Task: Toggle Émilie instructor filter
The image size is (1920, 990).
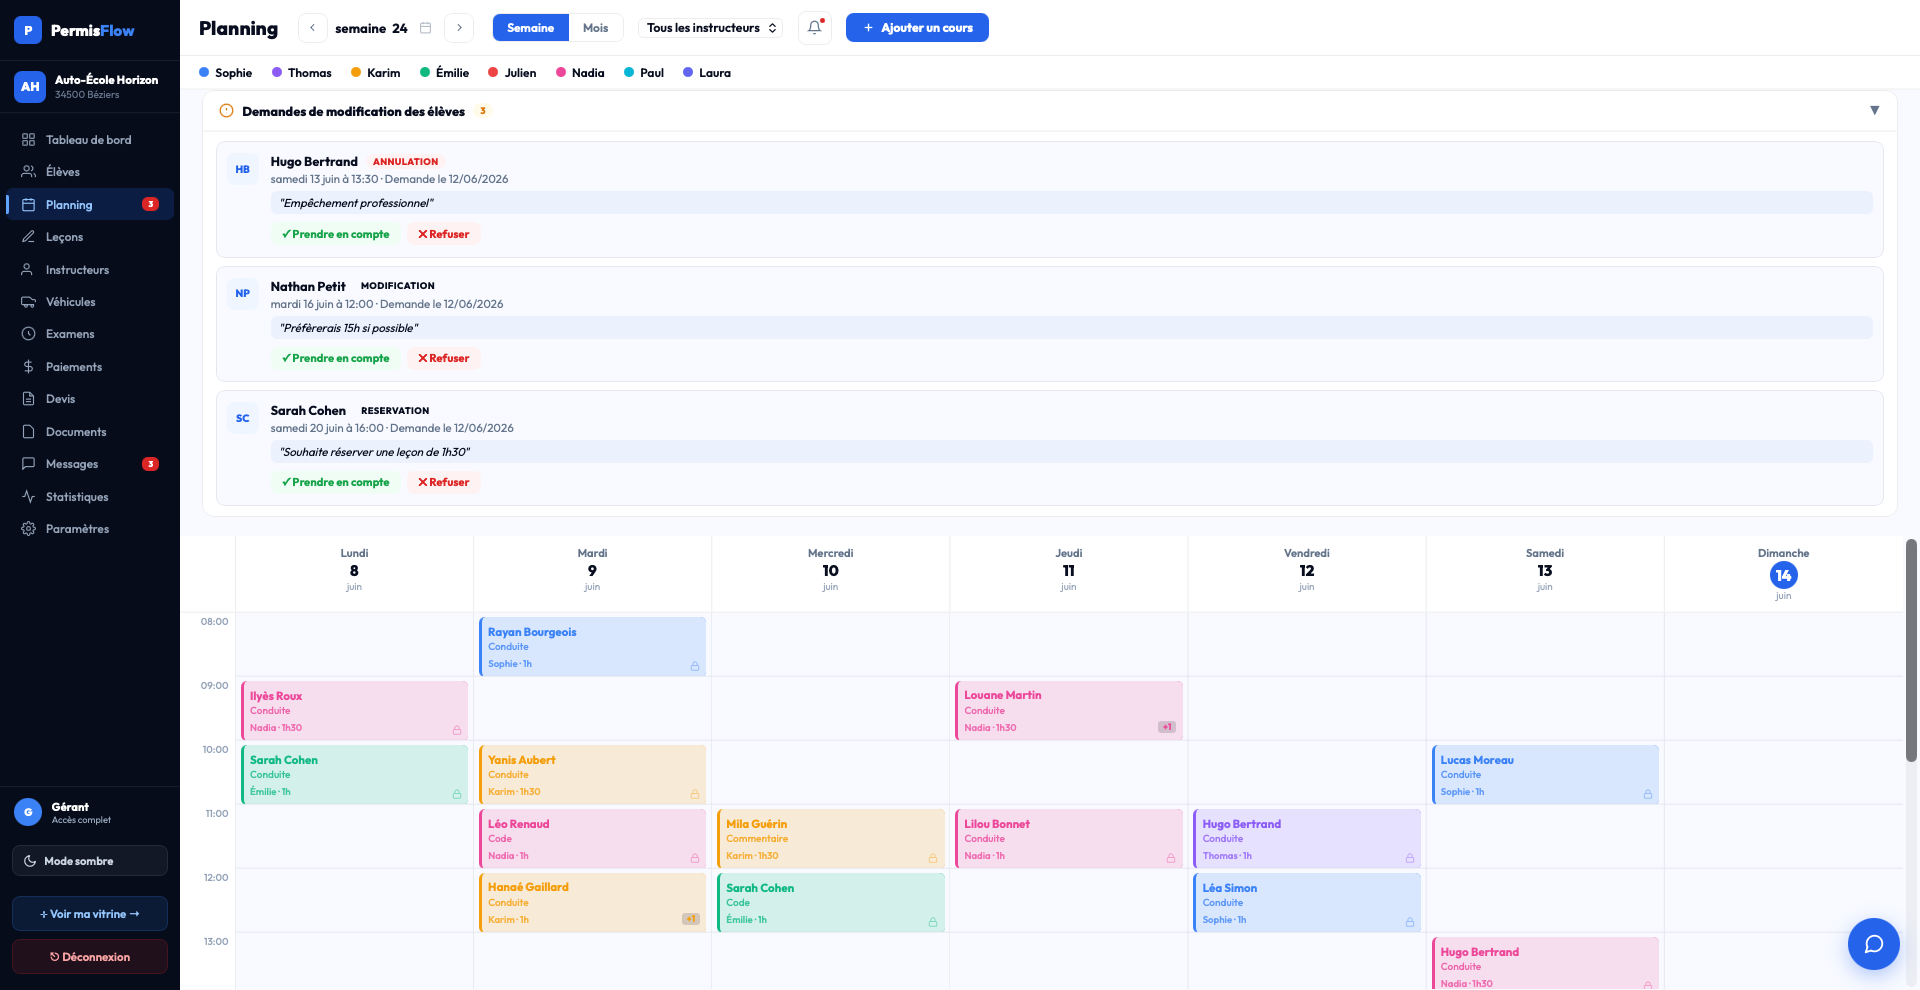Action: [x=445, y=73]
